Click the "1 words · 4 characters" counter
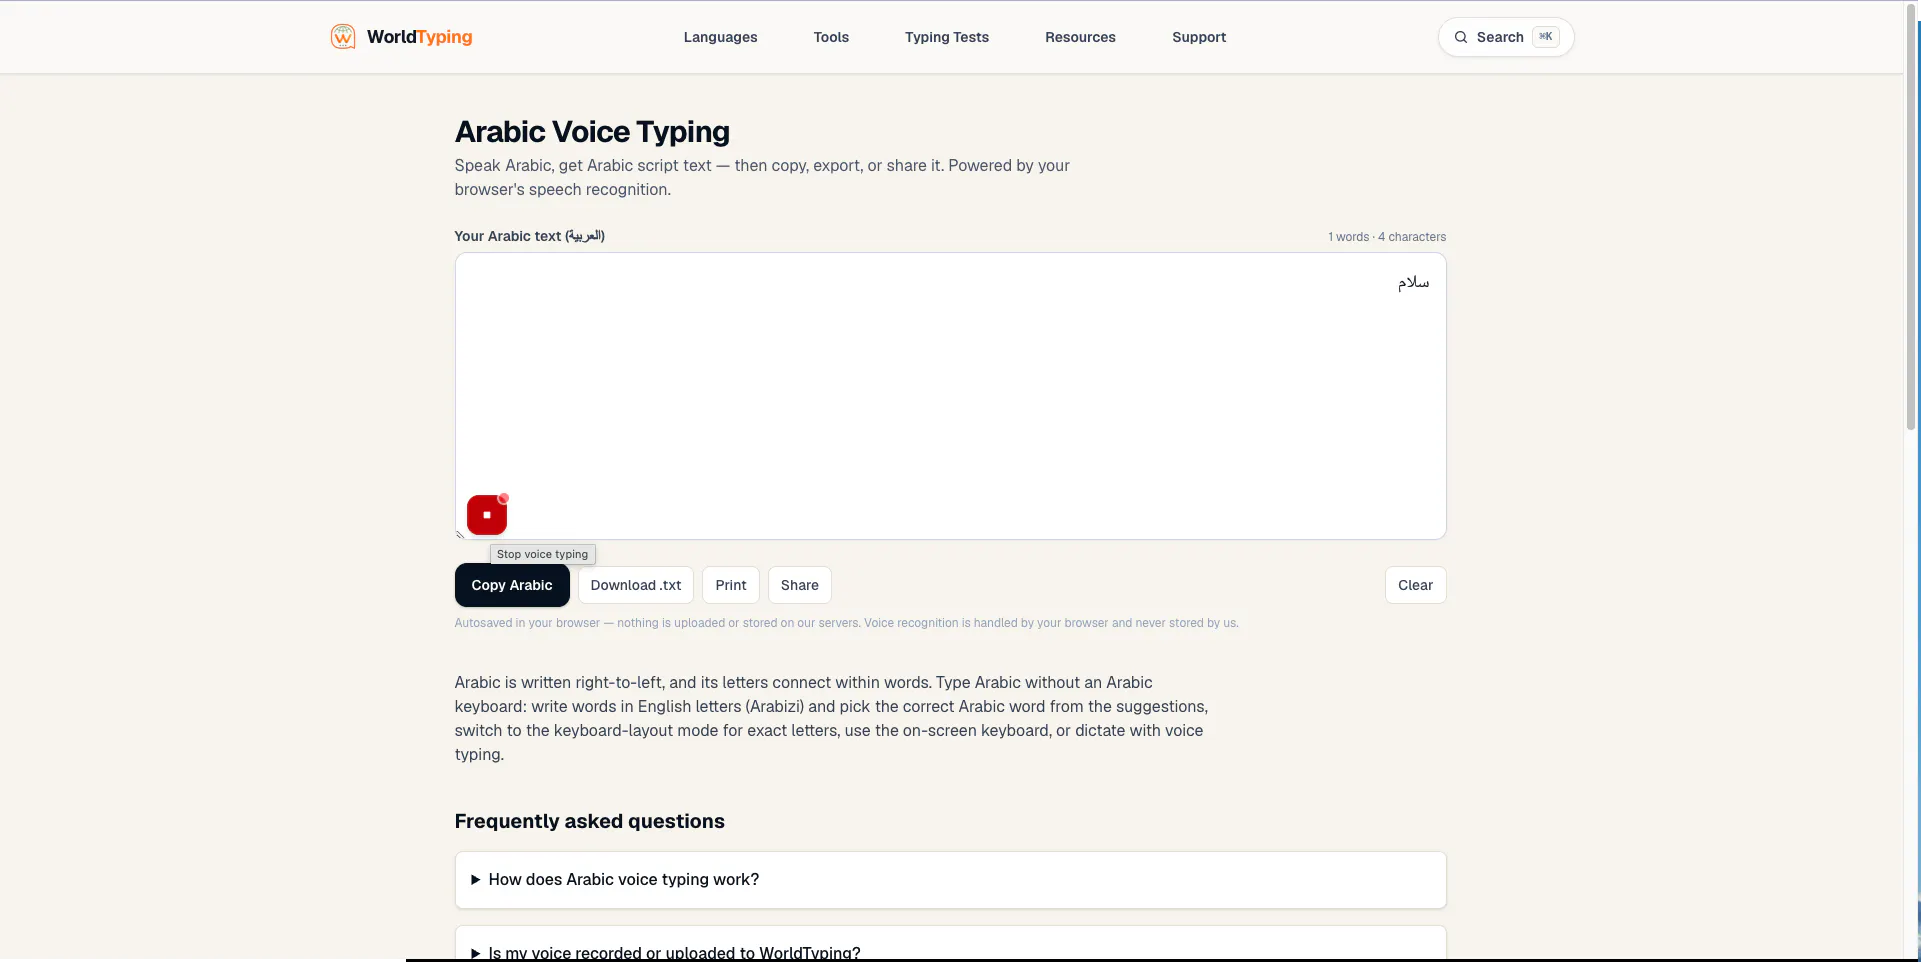1921x962 pixels. coord(1387,237)
